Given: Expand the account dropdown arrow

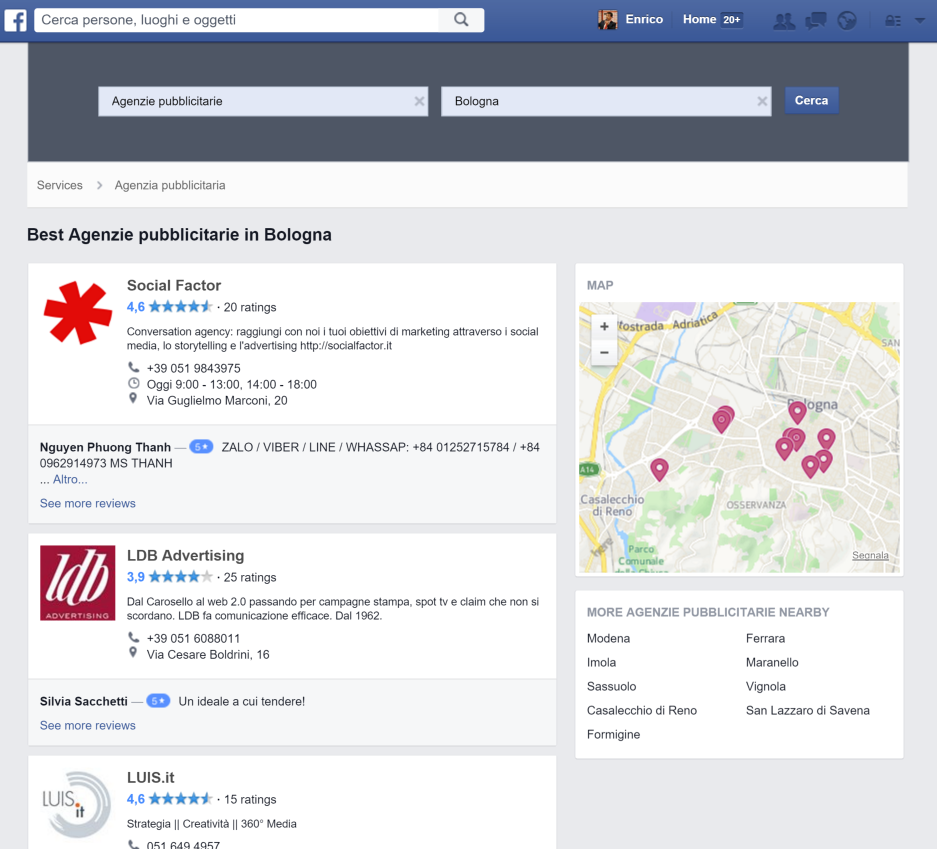Looking at the screenshot, I should pyautogui.click(x=920, y=21).
